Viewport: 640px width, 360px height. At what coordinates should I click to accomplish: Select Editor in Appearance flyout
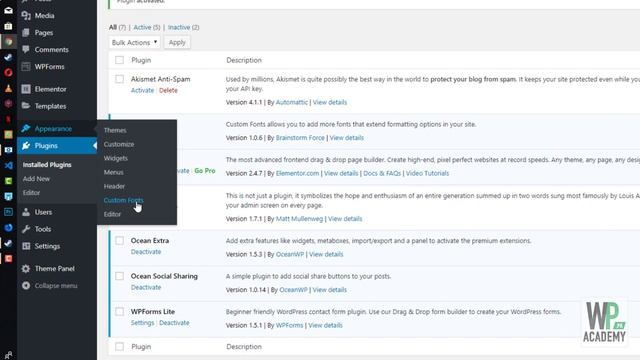coord(112,214)
